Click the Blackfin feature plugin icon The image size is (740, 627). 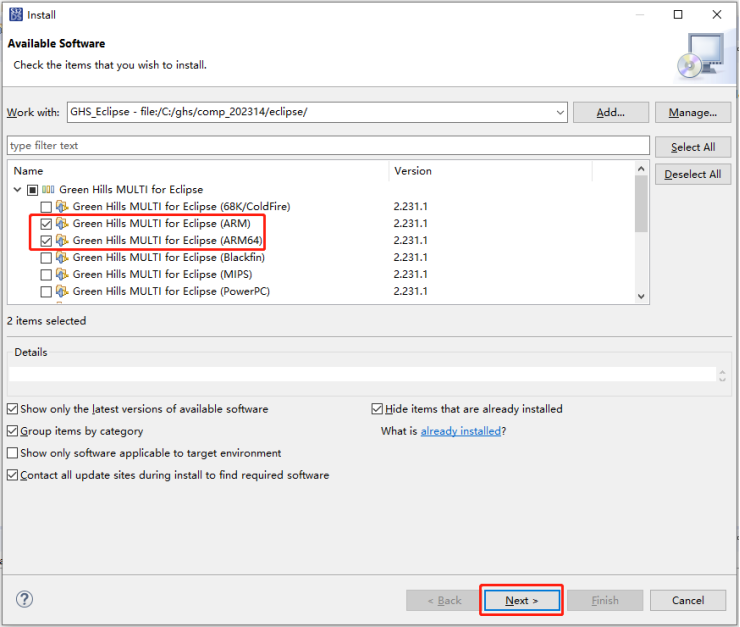point(62,257)
